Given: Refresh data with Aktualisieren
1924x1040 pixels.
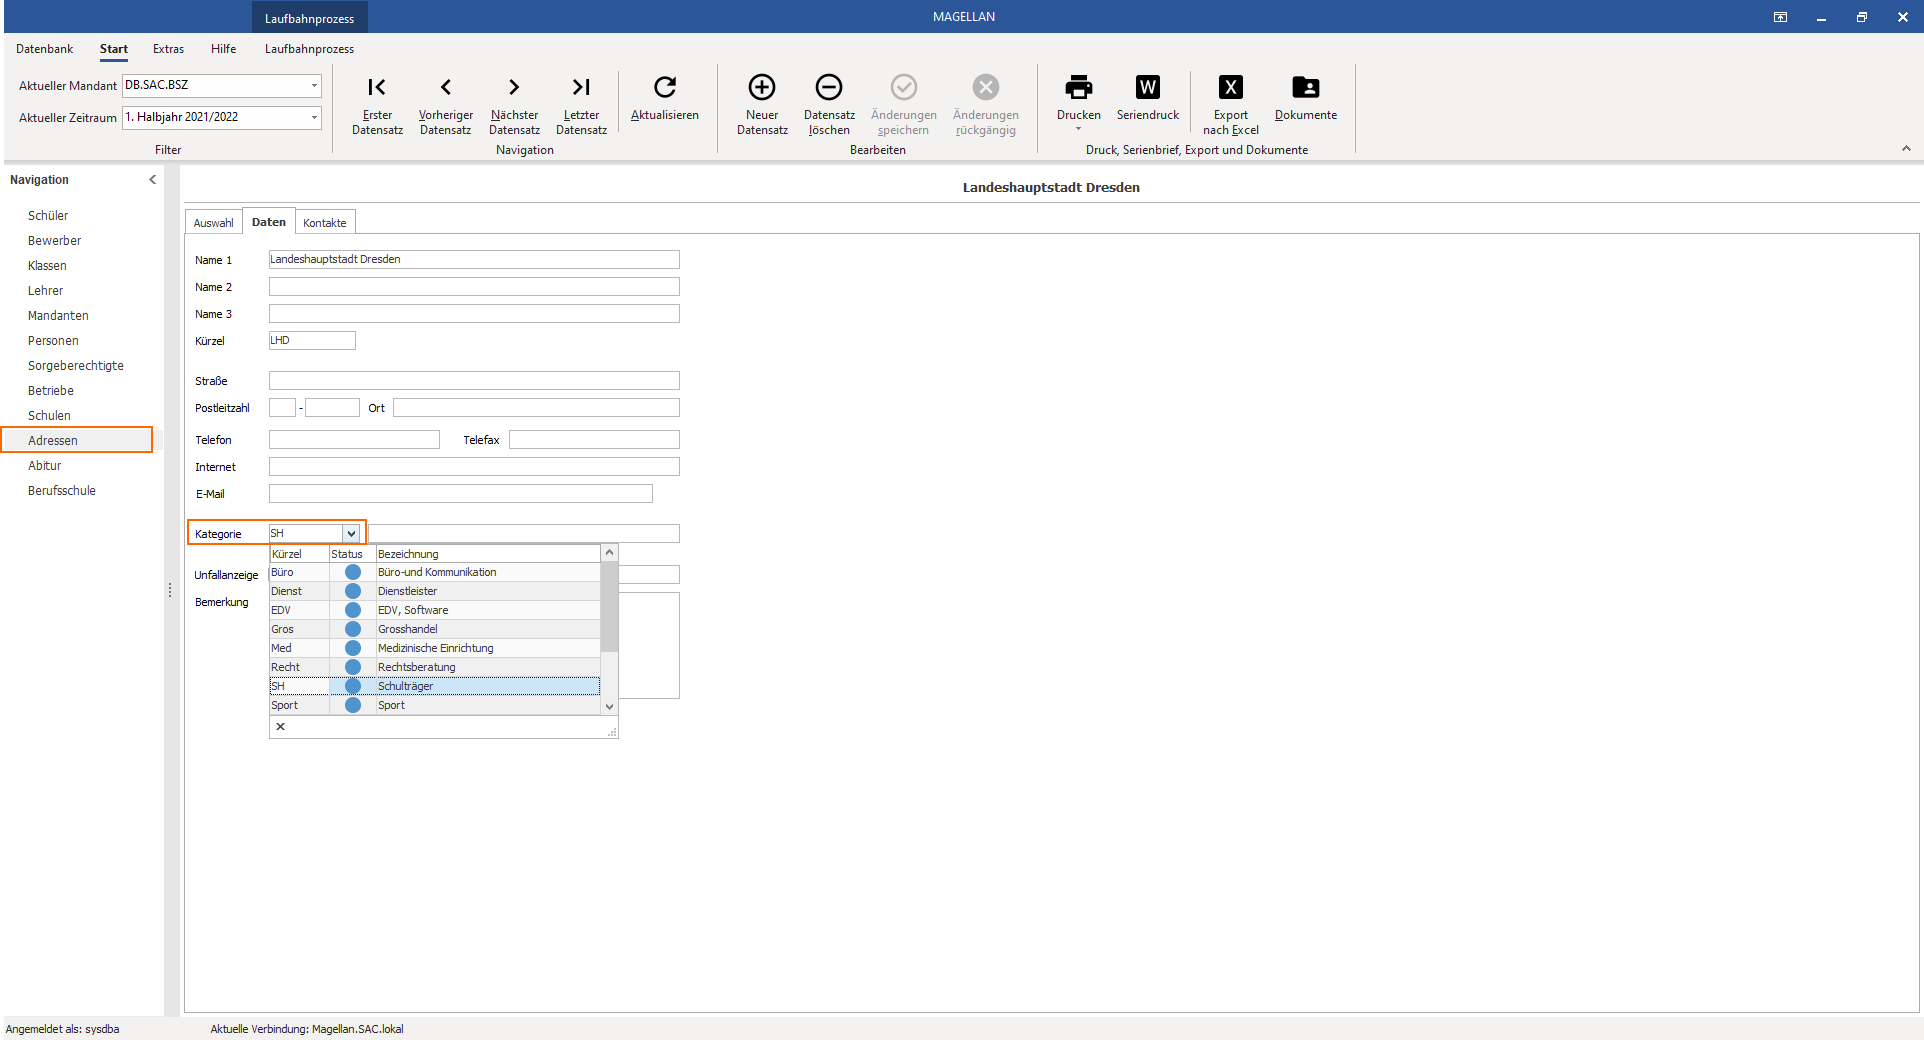Looking at the screenshot, I should [x=665, y=98].
